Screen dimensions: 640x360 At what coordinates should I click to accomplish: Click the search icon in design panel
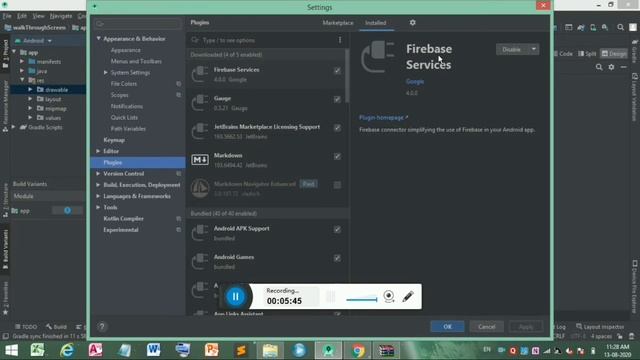[599, 67]
